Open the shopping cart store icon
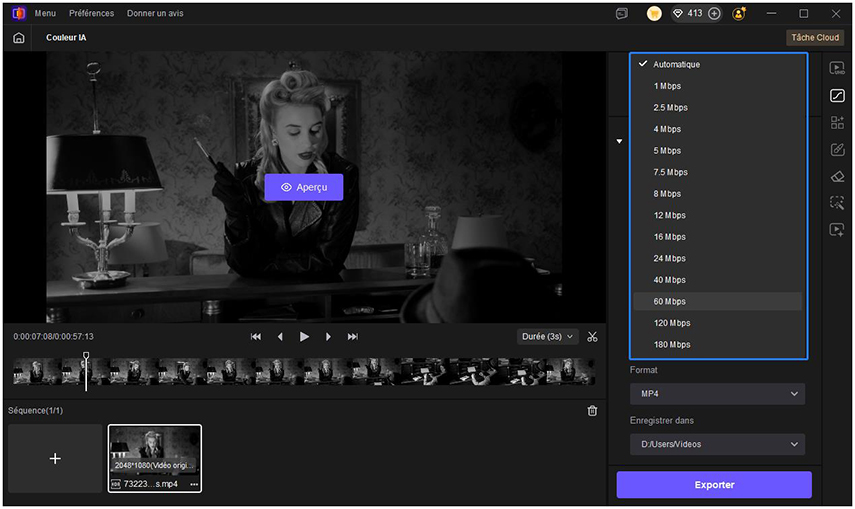855x509 pixels. coord(654,14)
